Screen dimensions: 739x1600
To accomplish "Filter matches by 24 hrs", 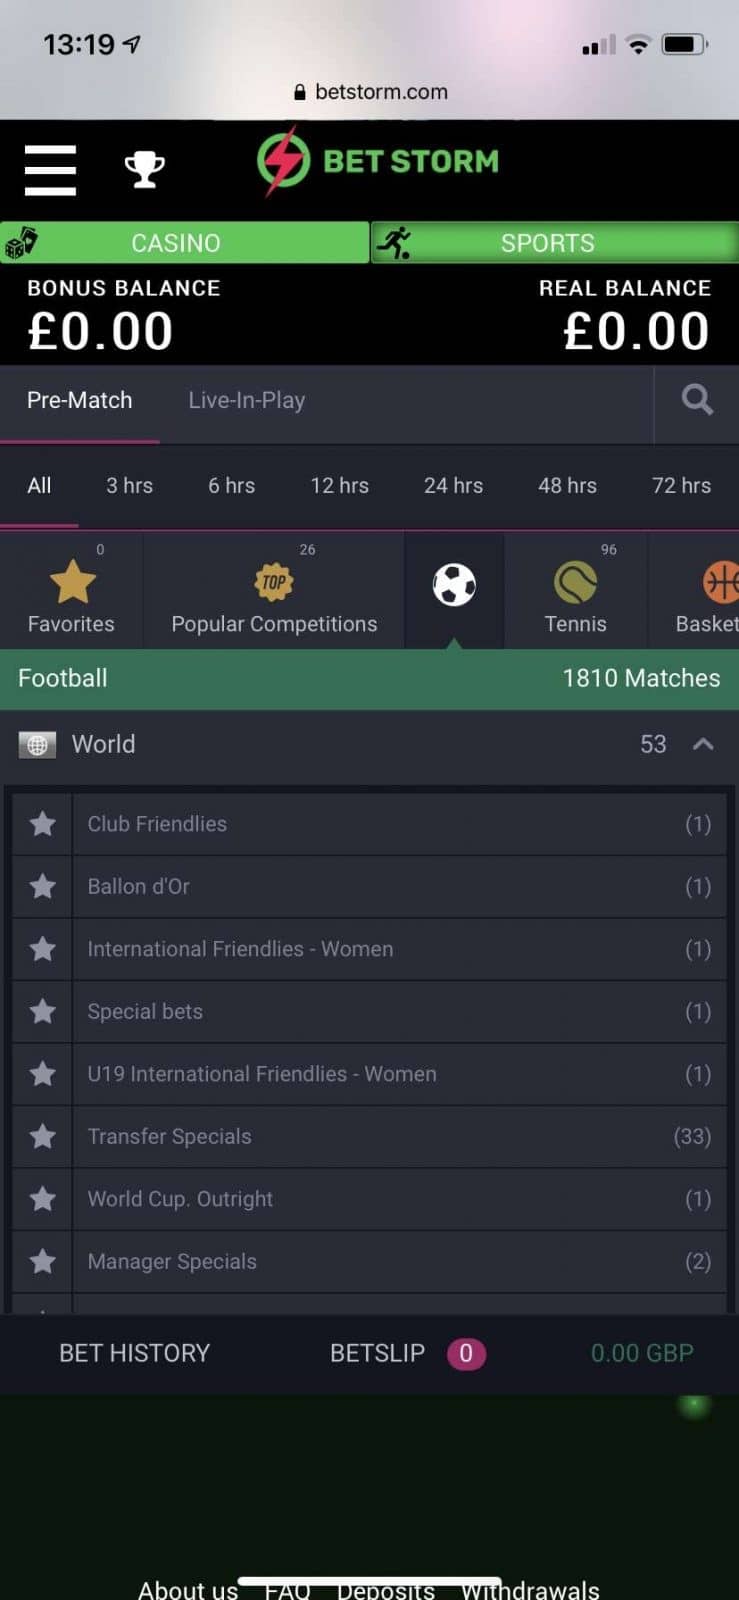I will pyautogui.click(x=453, y=486).
